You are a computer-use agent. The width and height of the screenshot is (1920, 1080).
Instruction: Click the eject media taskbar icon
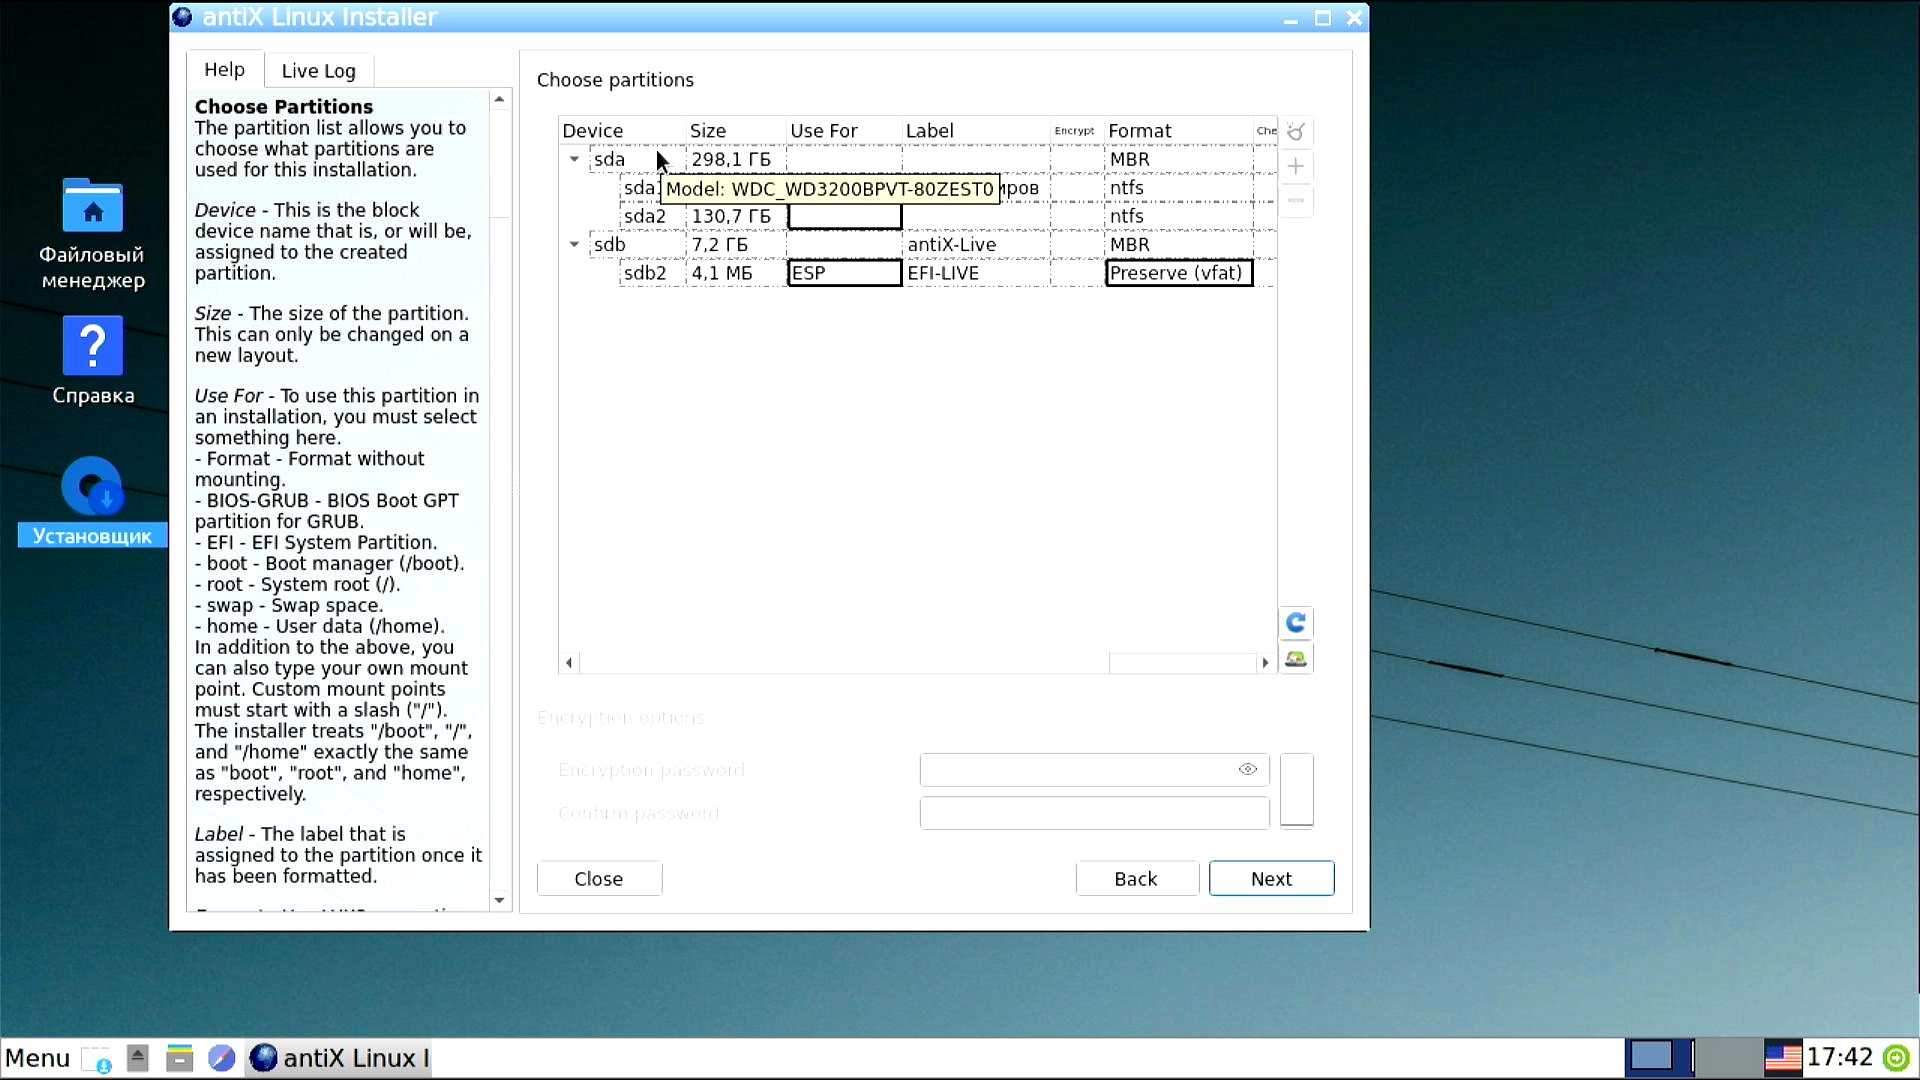pos(138,1058)
